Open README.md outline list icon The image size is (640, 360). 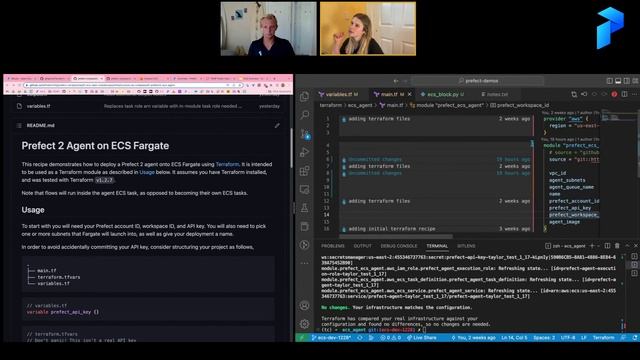19,125
